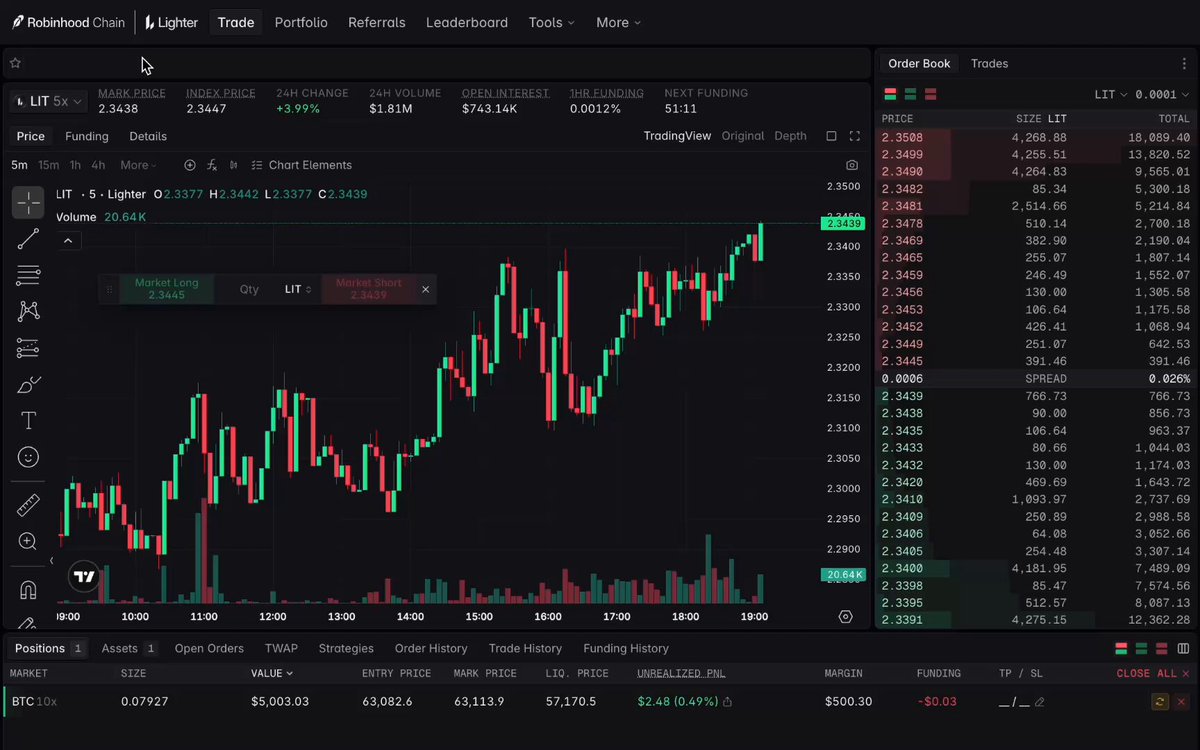This screenshot has height=750, width=1200.
Task: Select the brush drawing tool
Action: 28,384
